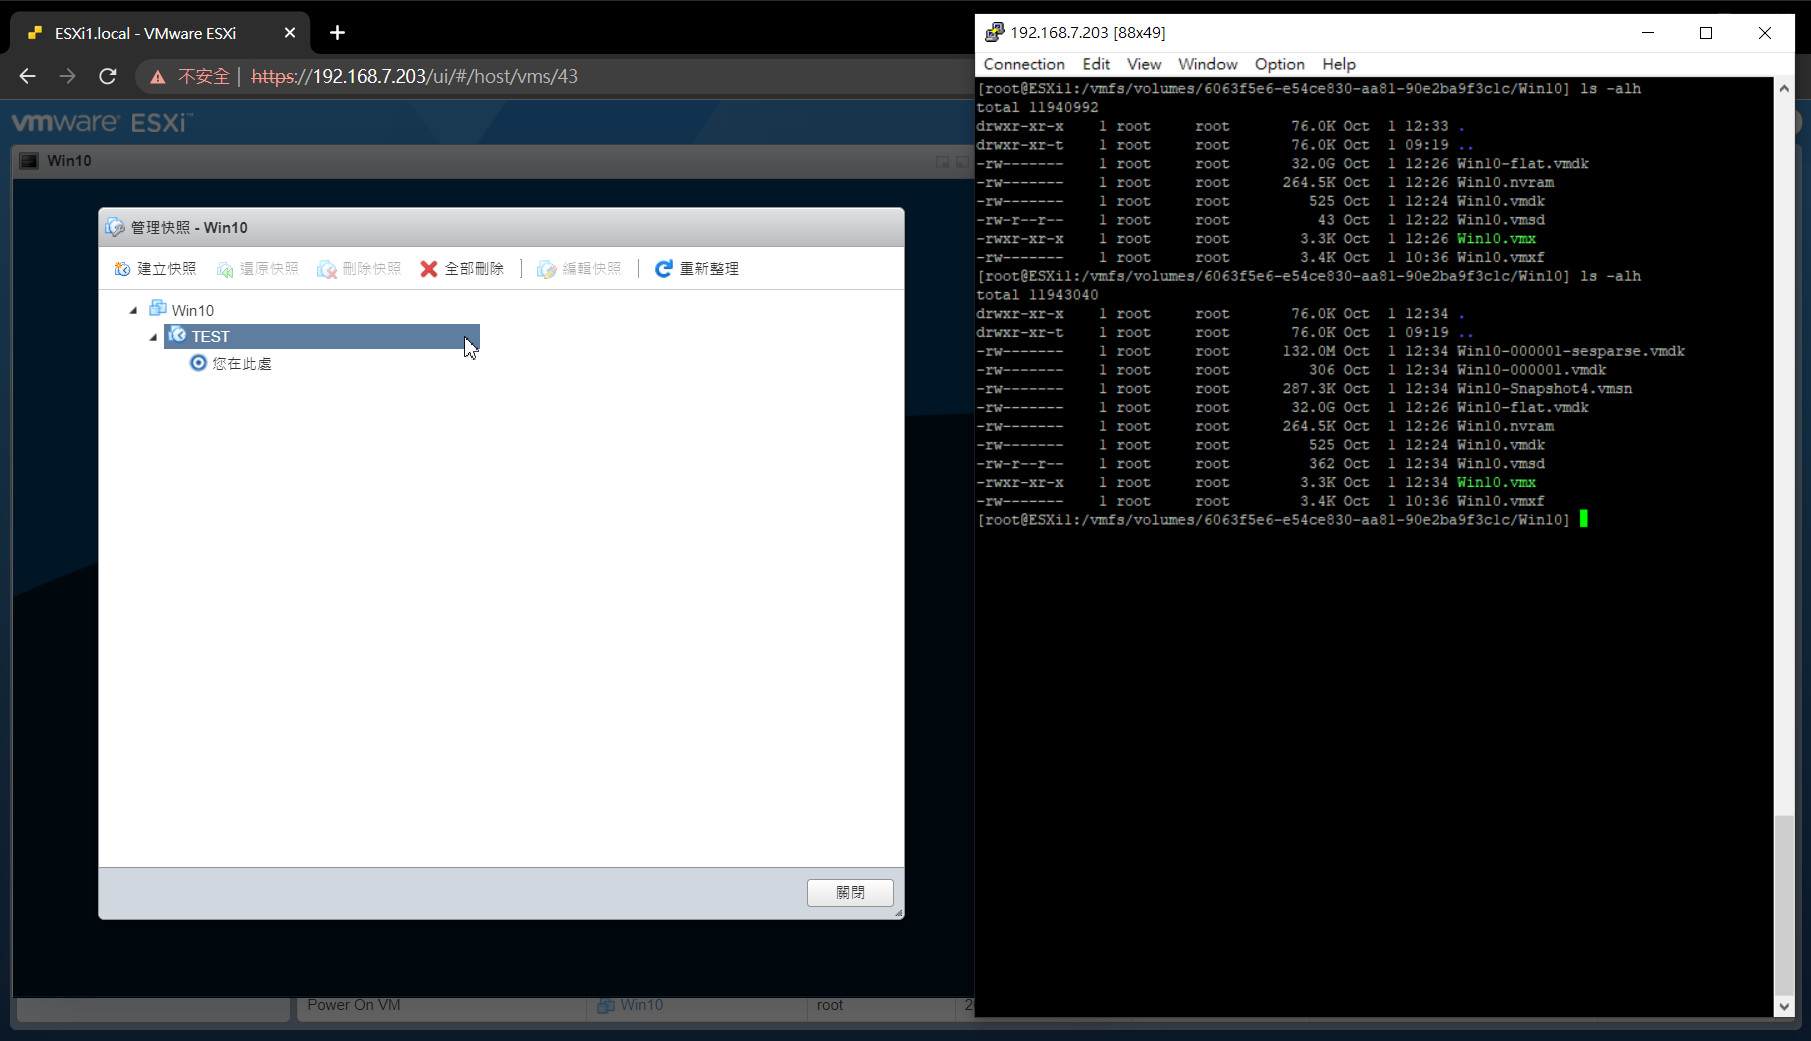The width and height of the screenshot is (1811, 1041).
Task: Open a new browser tab
Action: pyautogui.click(x=337, y=33)
